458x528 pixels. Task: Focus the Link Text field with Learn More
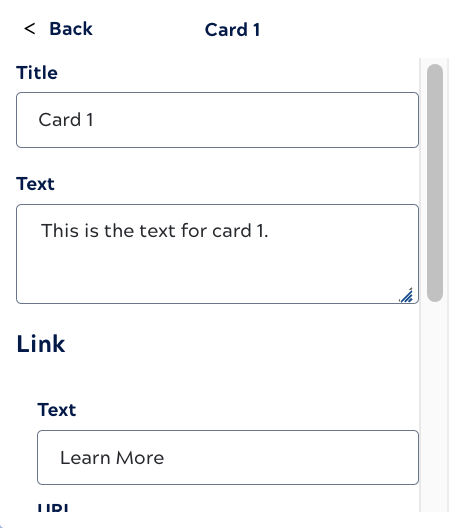228,457
